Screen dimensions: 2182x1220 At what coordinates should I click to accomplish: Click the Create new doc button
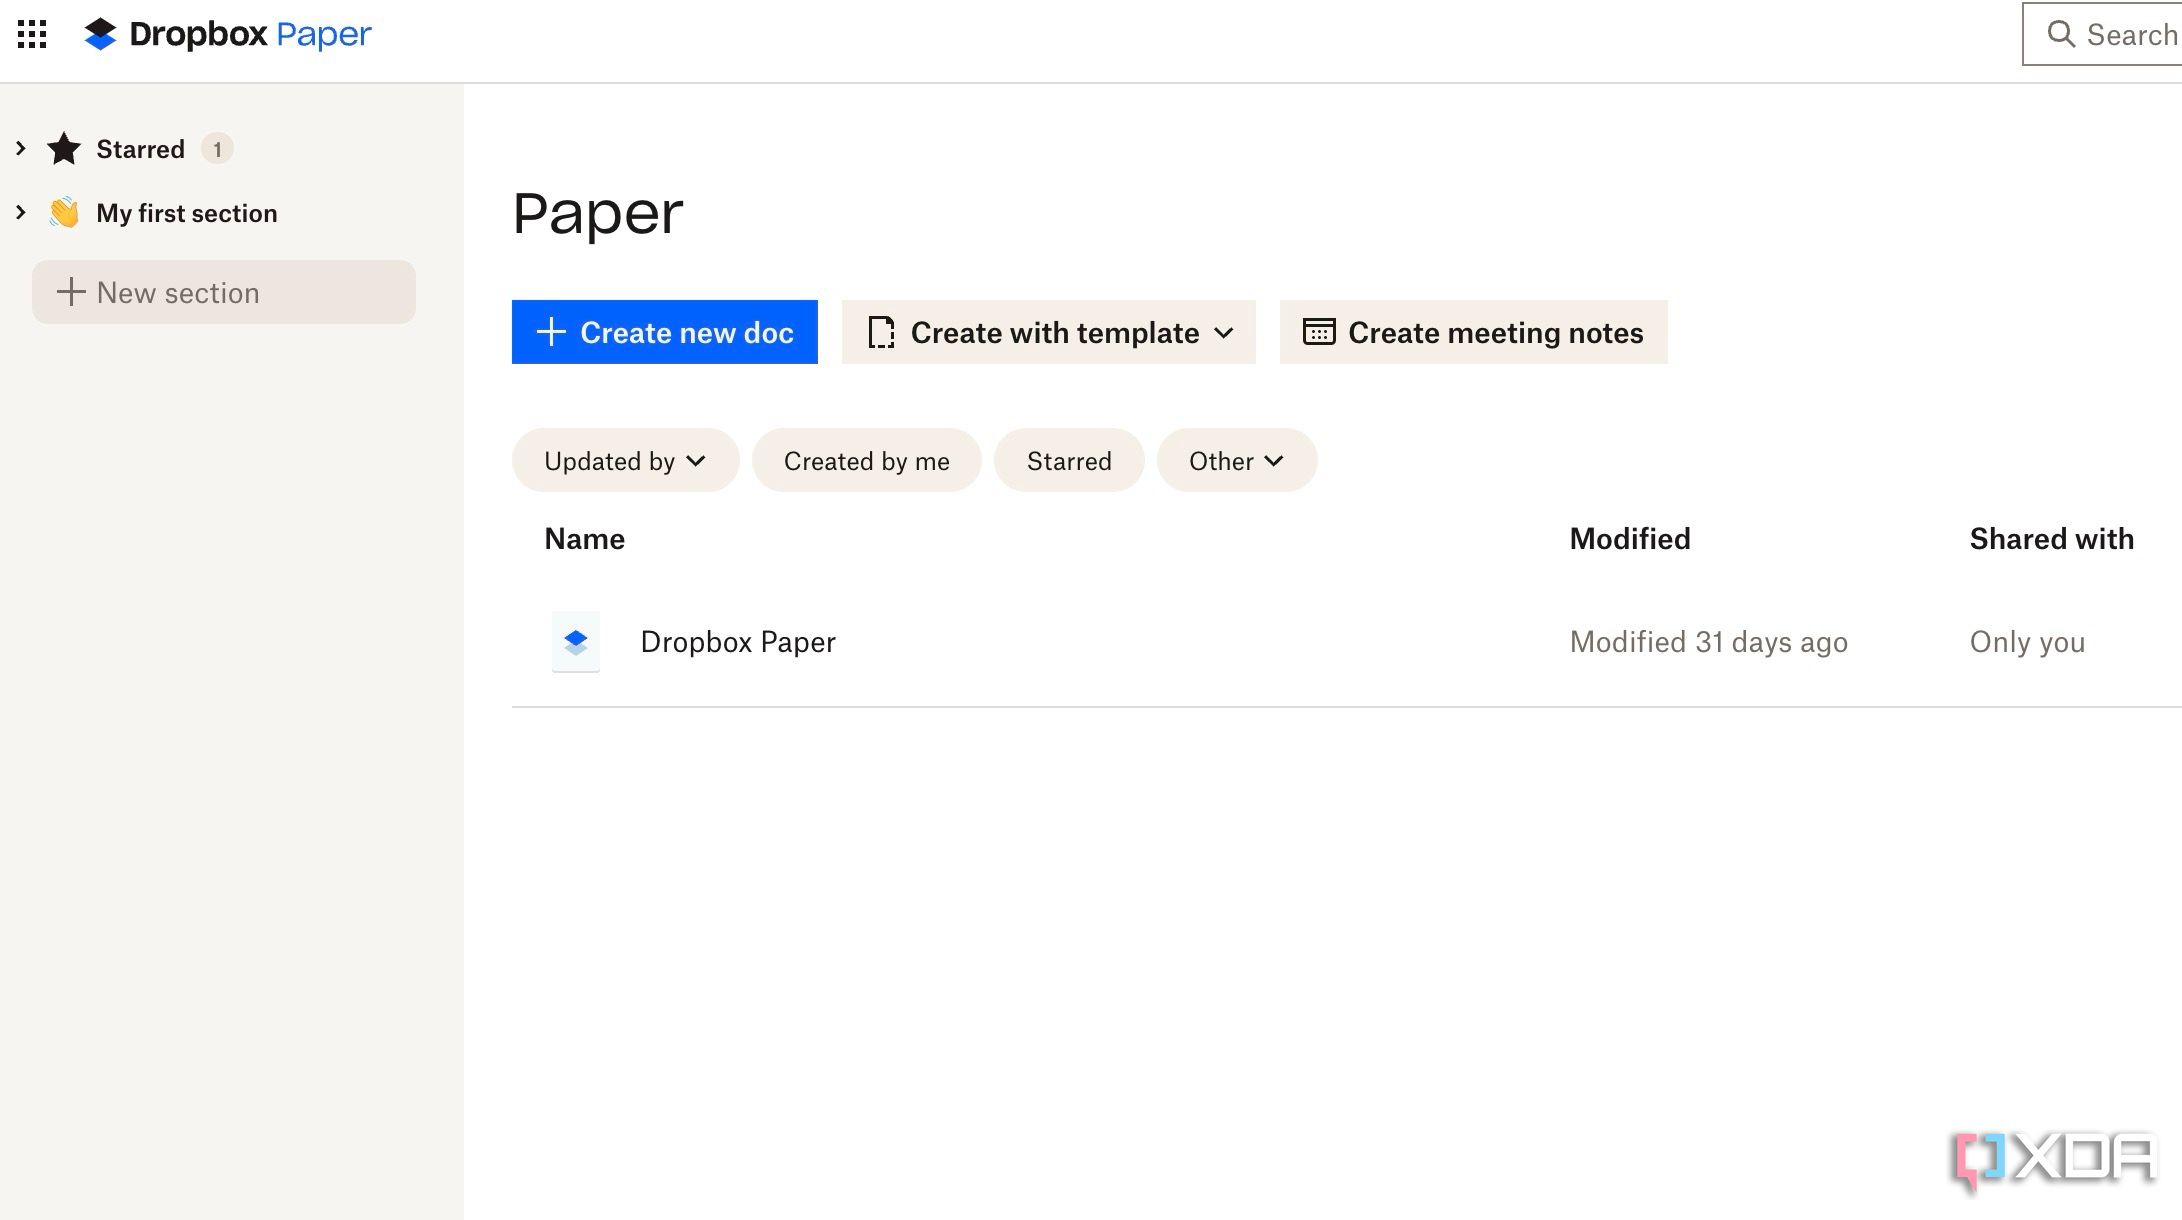(665, 333)
